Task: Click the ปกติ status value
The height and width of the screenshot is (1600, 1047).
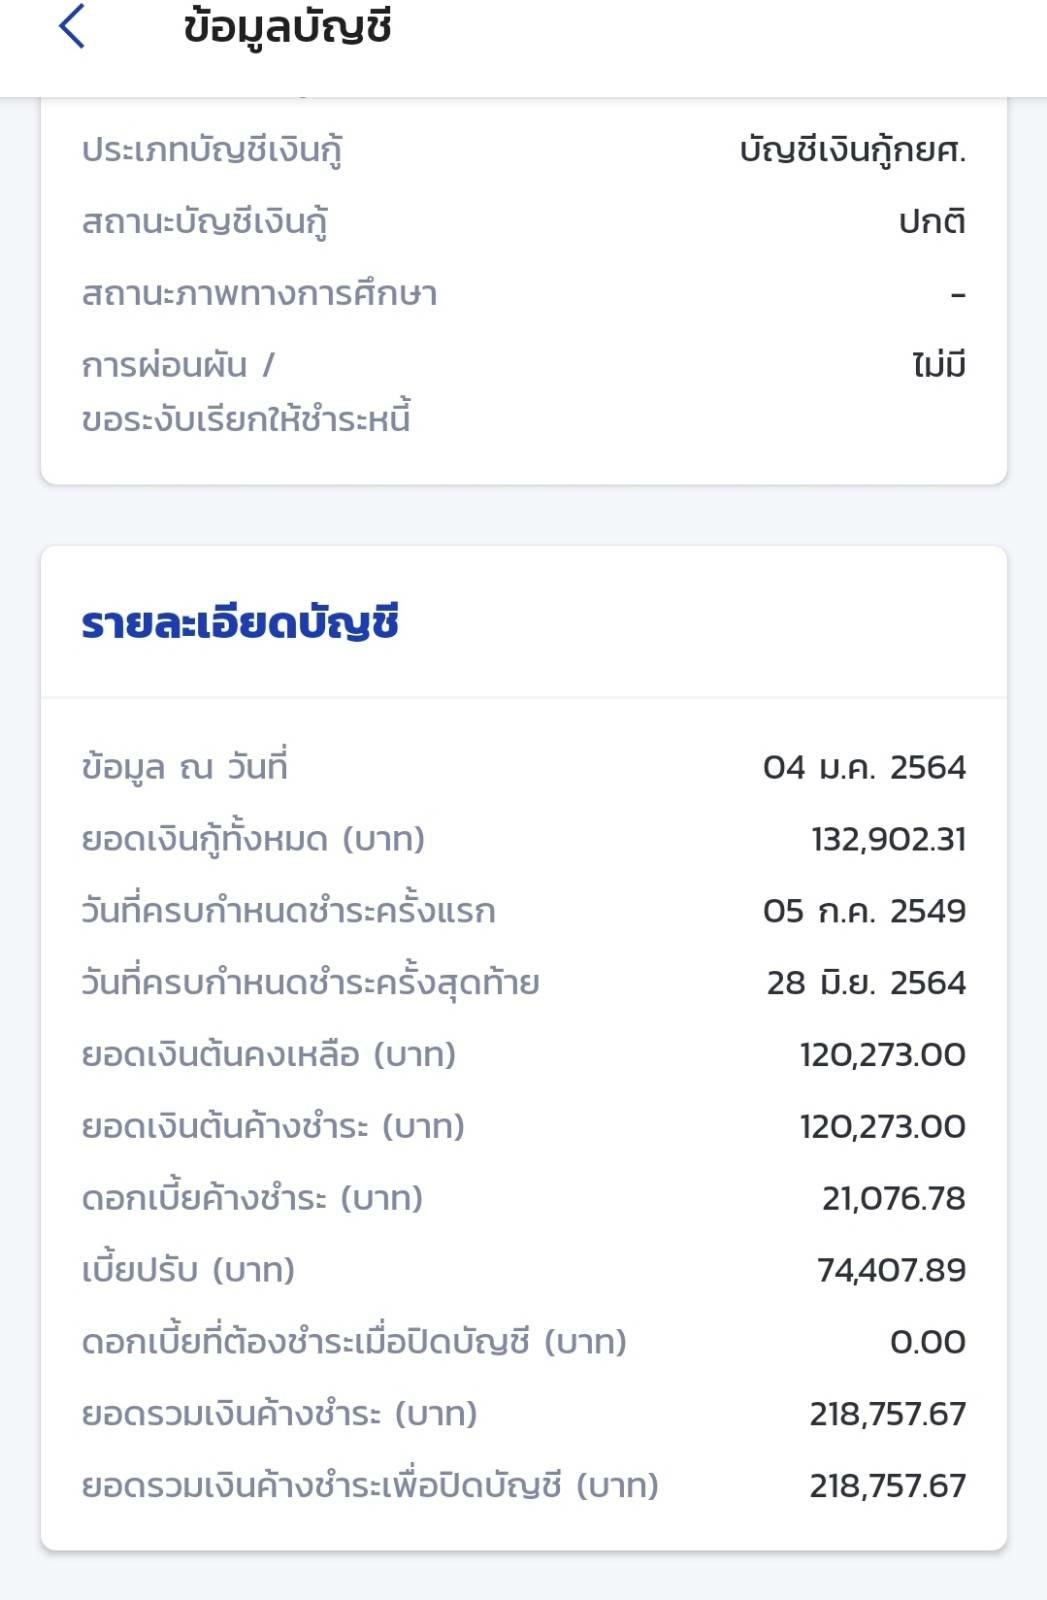Action: [931, 222]
